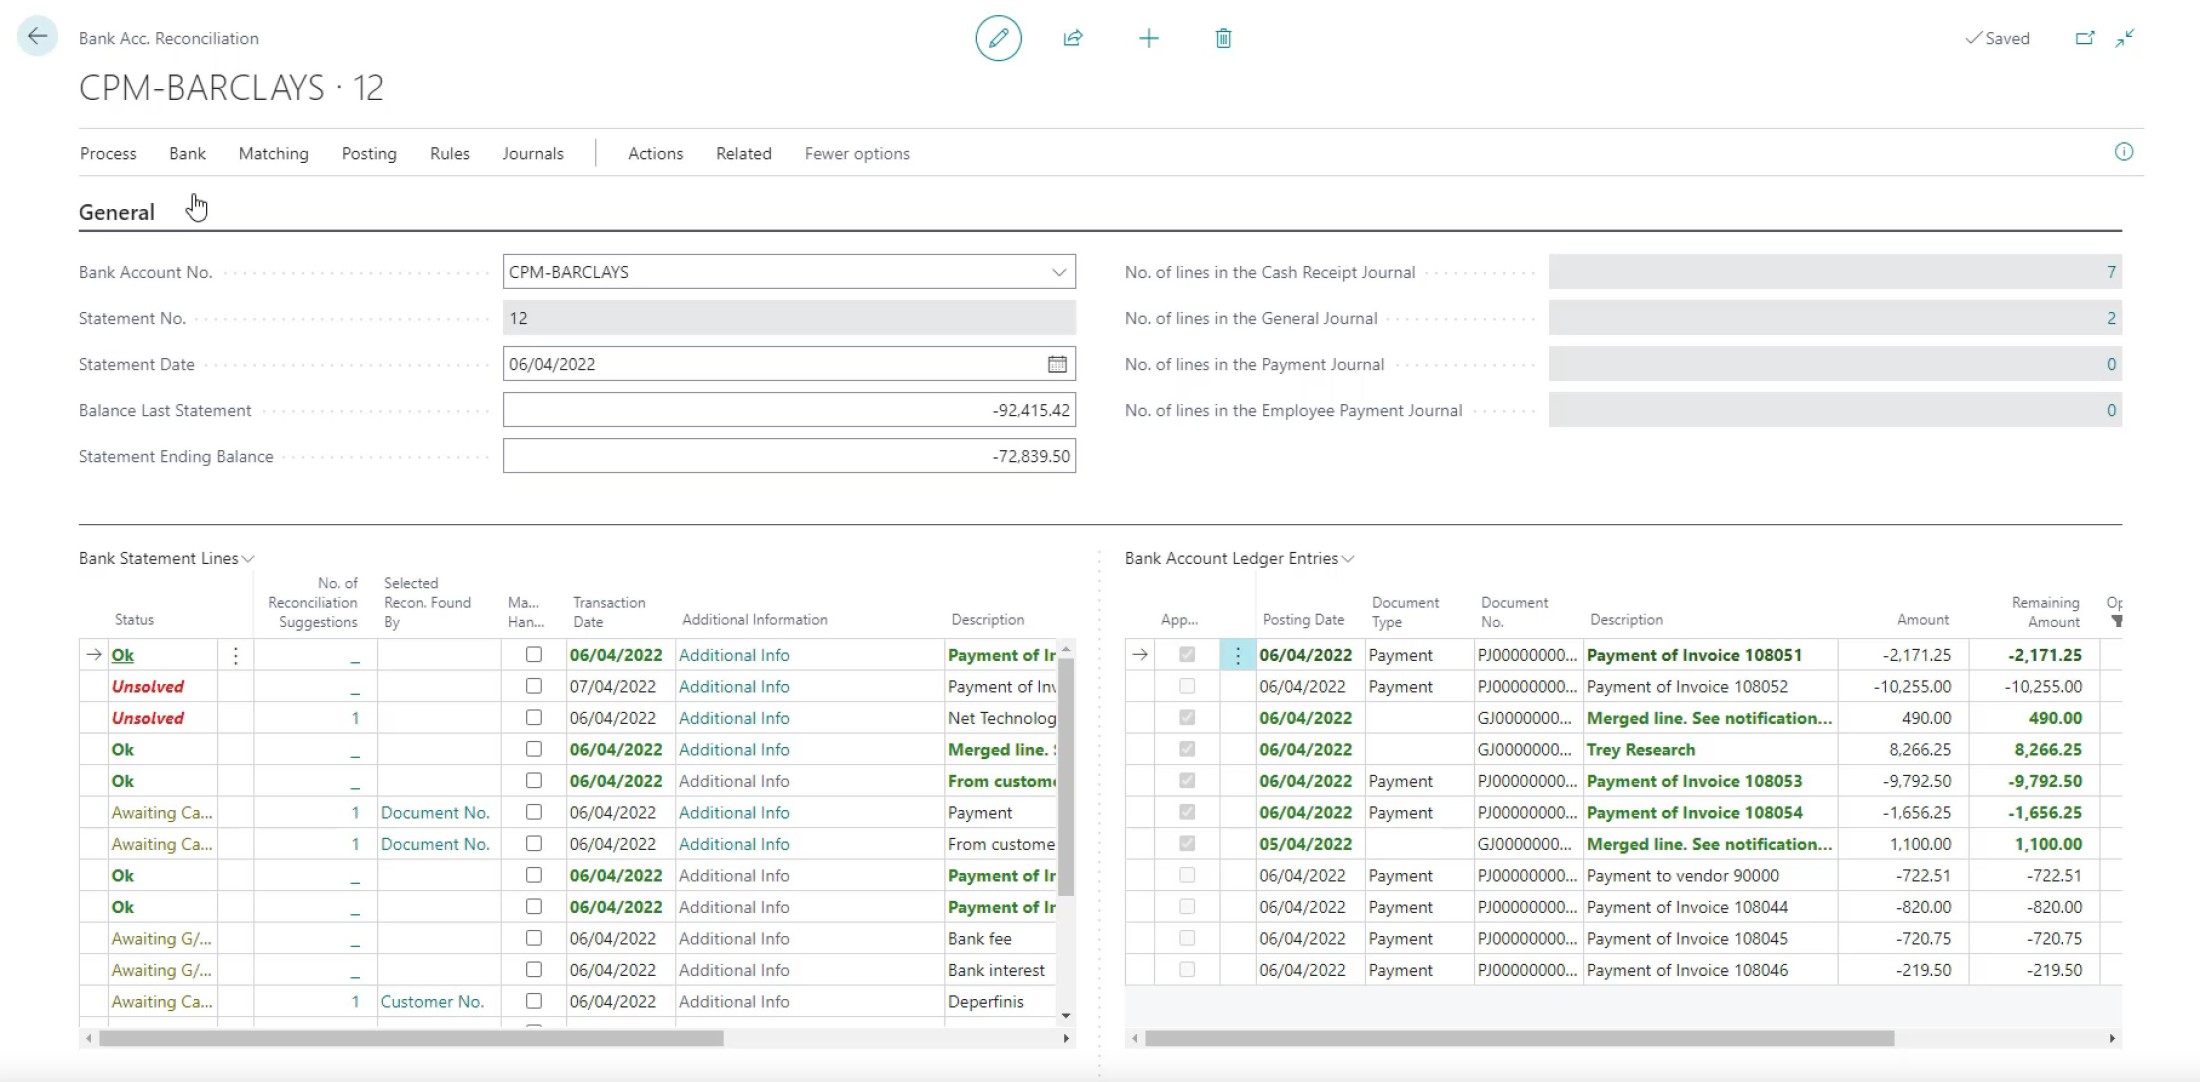
Task: Click the down arrow of the statement lines vertical scrollbar
Action: (1066, 1015)
